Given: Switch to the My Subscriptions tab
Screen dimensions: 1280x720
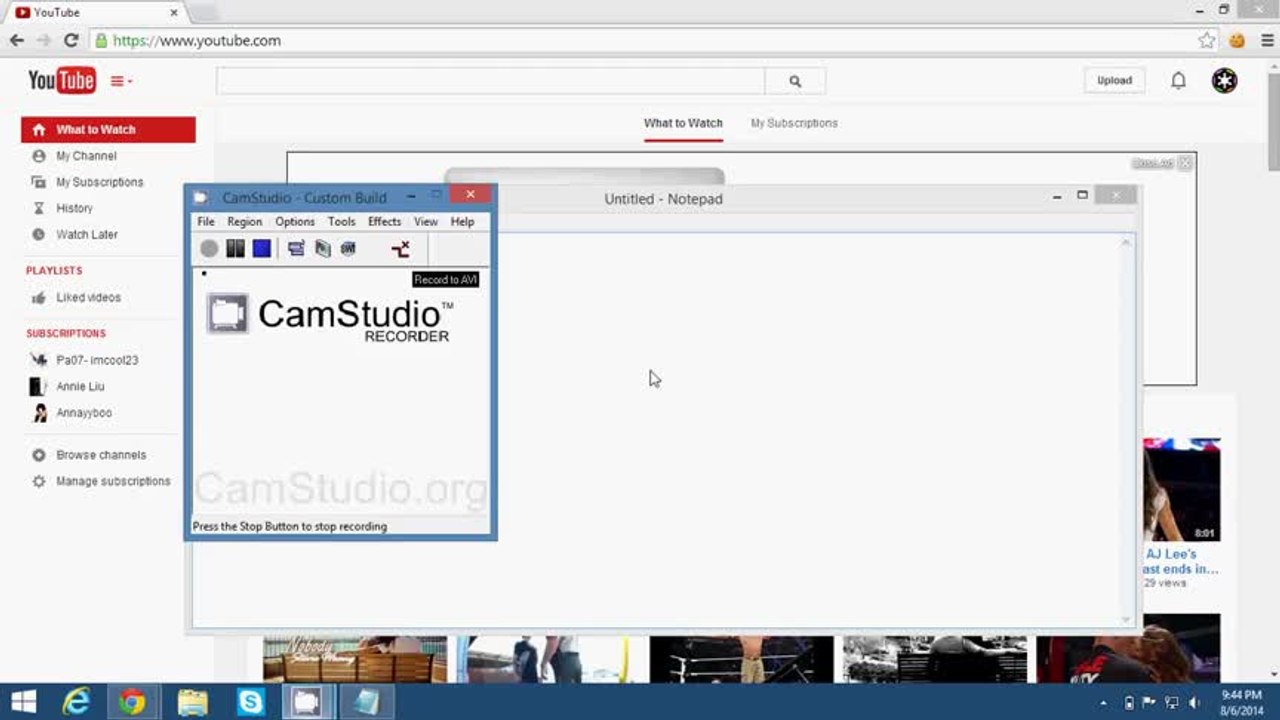Looking at the screenshot, I should click(794, 123).
